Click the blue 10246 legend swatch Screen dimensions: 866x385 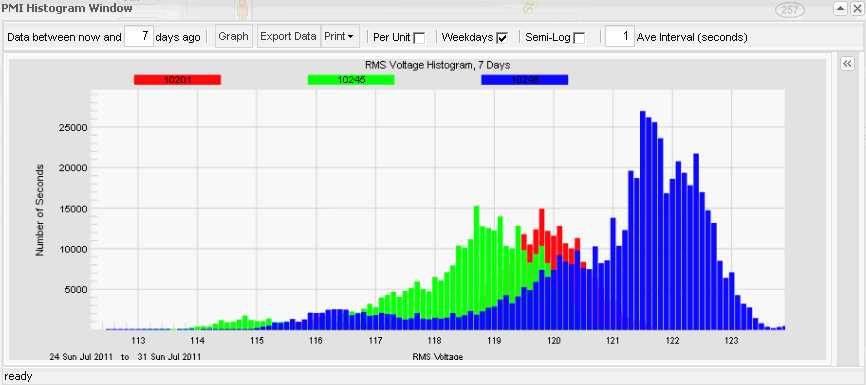(525, 80)
